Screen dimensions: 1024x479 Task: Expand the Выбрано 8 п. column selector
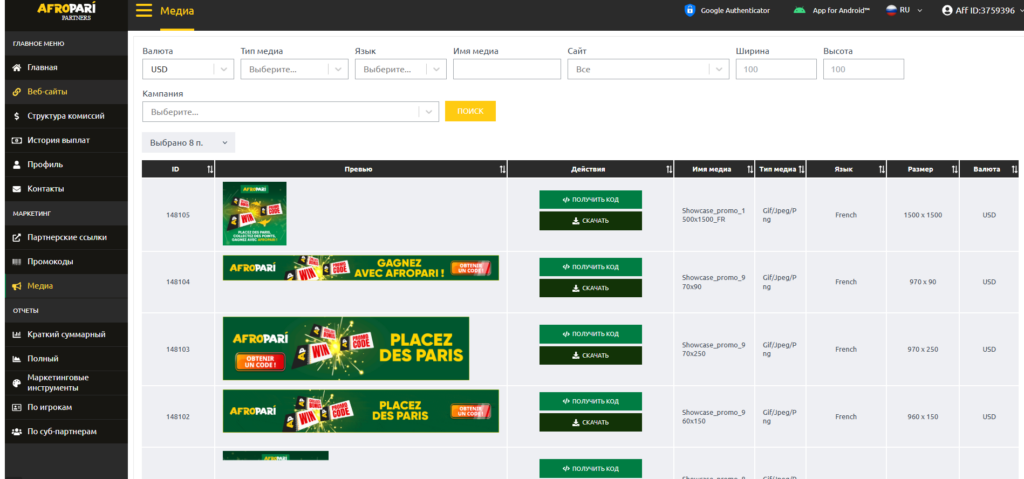189,142
